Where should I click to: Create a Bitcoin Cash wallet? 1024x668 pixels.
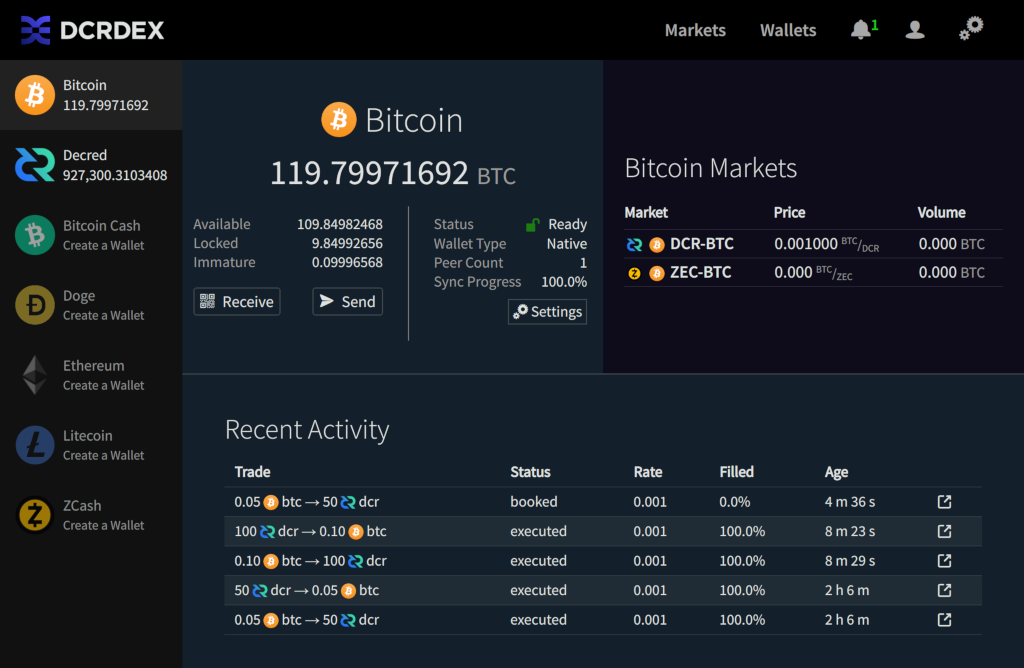tap(103, 246)
